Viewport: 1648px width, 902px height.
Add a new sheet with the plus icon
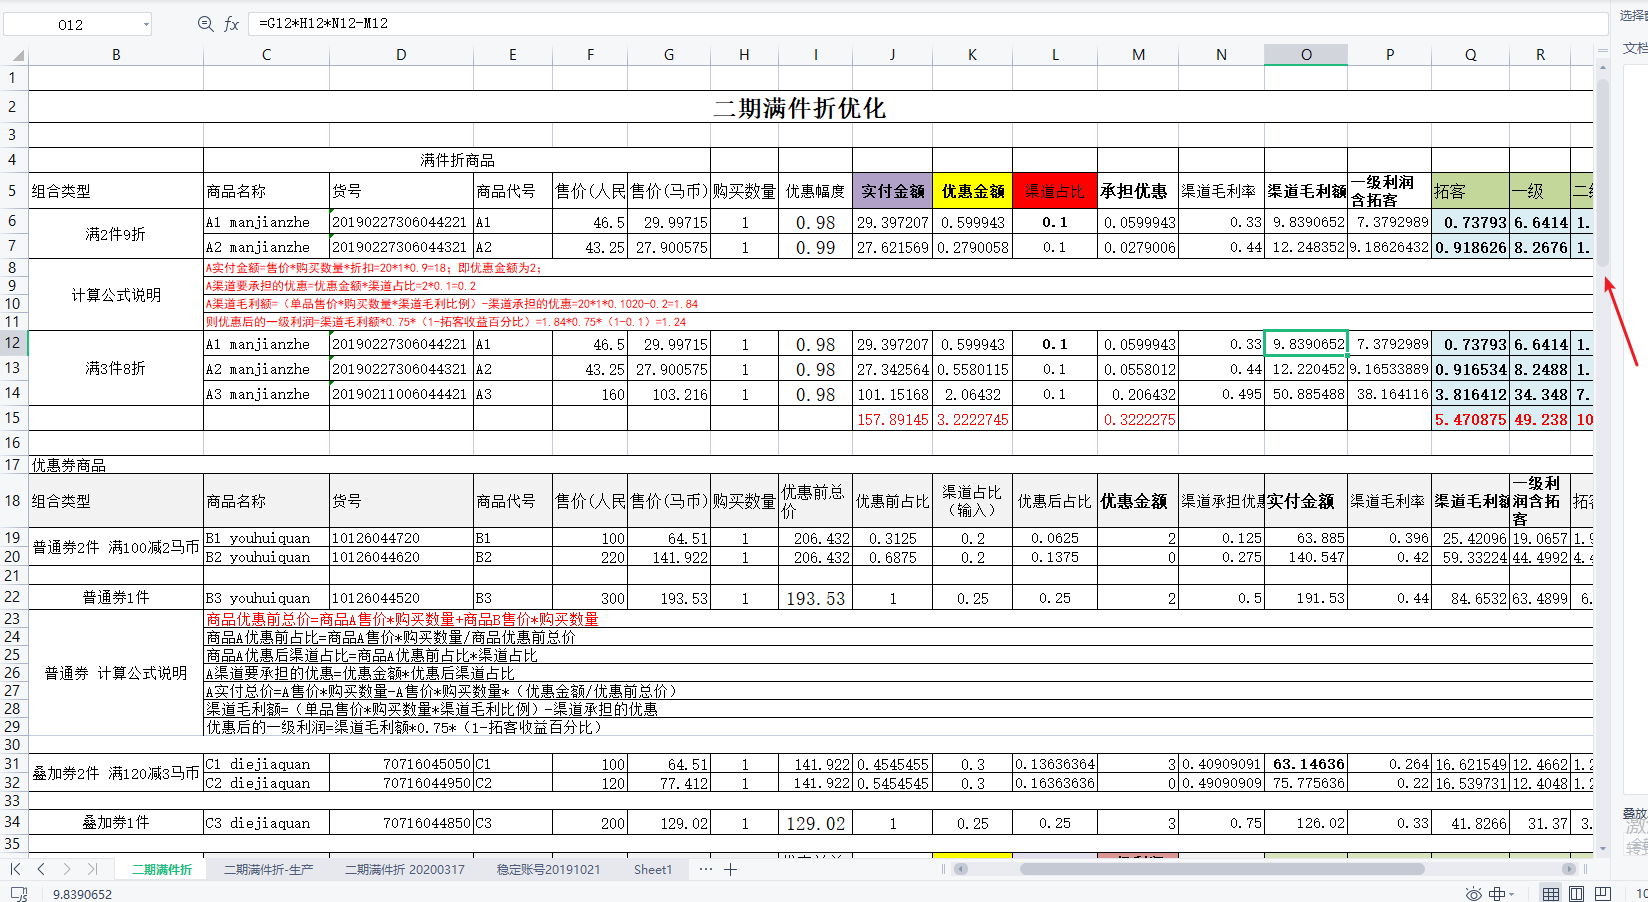coord(731,869)
